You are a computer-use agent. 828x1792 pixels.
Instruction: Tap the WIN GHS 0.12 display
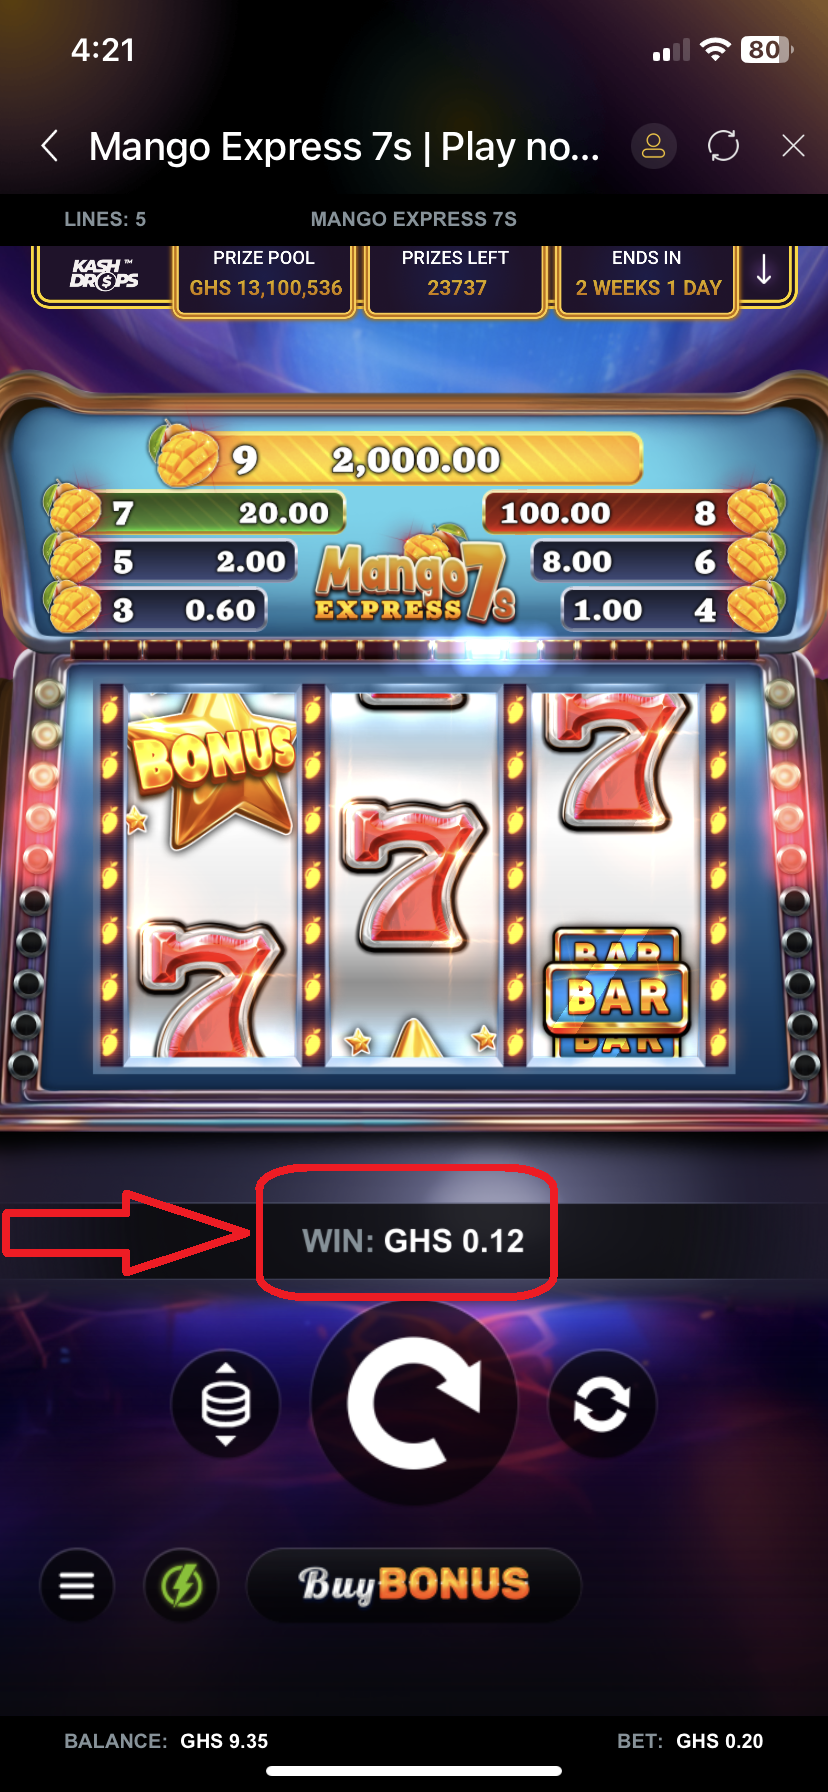pyautogui.click(x=413, y=1241)
